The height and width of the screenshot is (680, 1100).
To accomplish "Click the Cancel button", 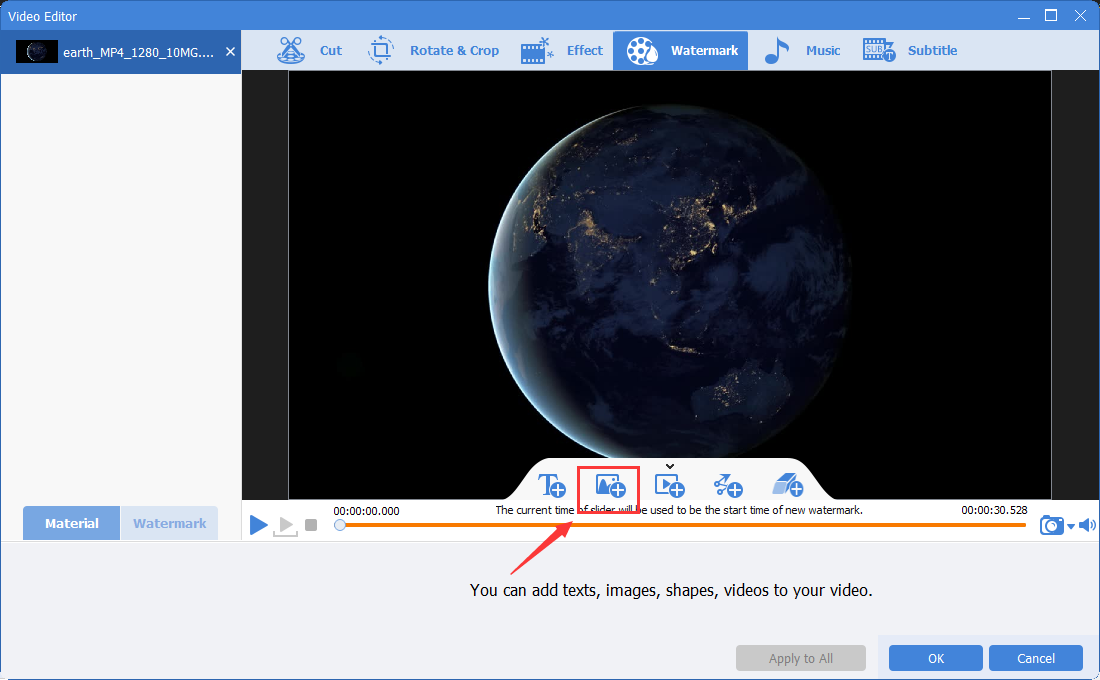I will coord(1035,658).
